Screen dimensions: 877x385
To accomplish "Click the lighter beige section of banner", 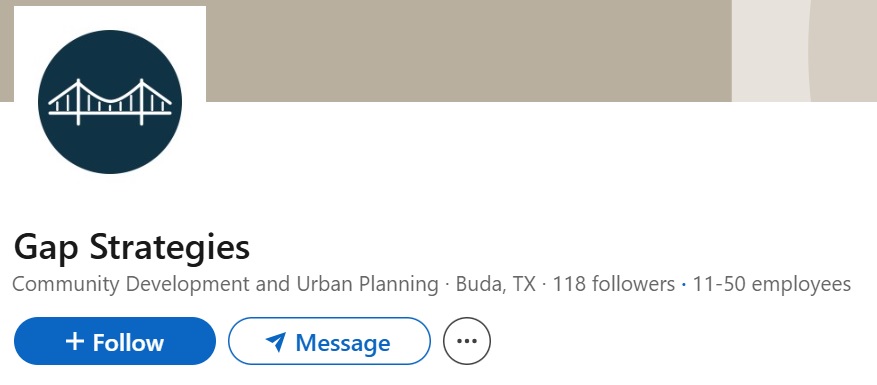I will click(x=804, y=50).
